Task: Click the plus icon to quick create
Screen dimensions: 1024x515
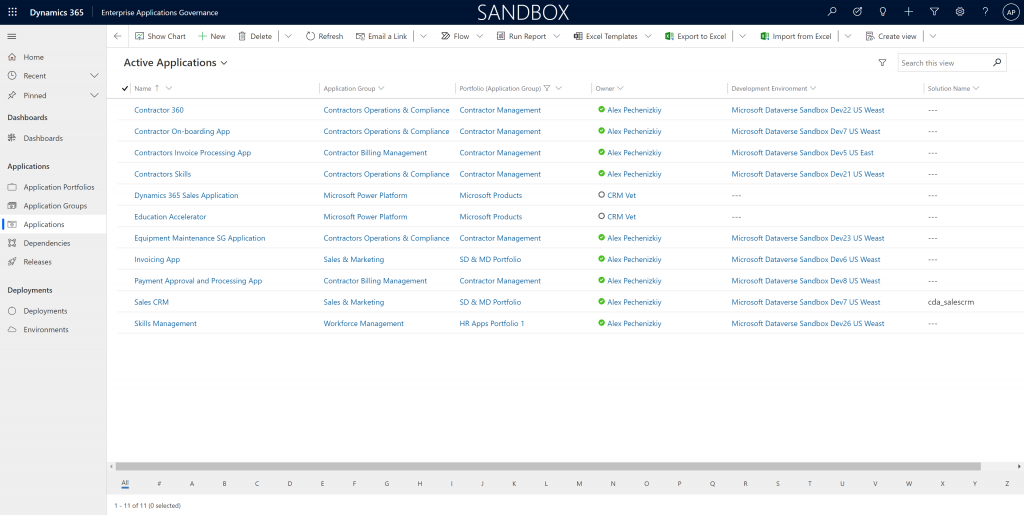Action: point(908,12)
